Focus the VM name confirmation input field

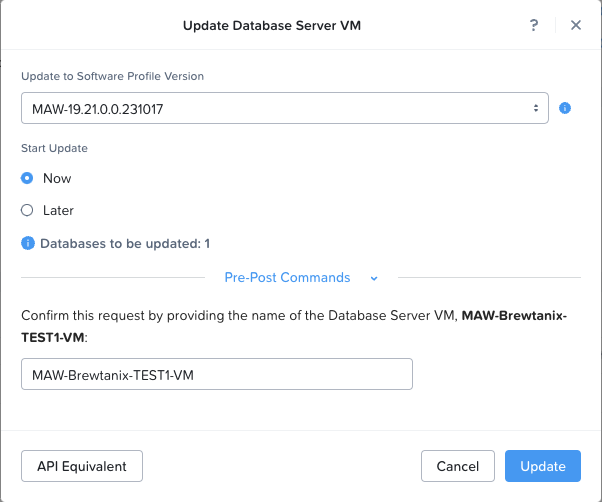coord(217,374)
